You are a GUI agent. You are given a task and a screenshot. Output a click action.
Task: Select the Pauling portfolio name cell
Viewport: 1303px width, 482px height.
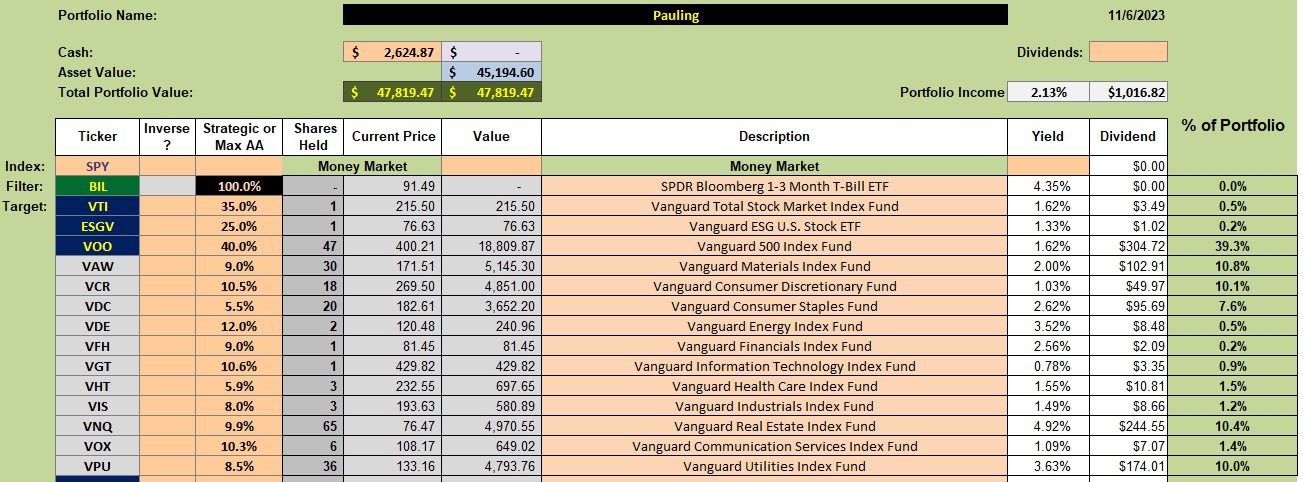[675, 15]
